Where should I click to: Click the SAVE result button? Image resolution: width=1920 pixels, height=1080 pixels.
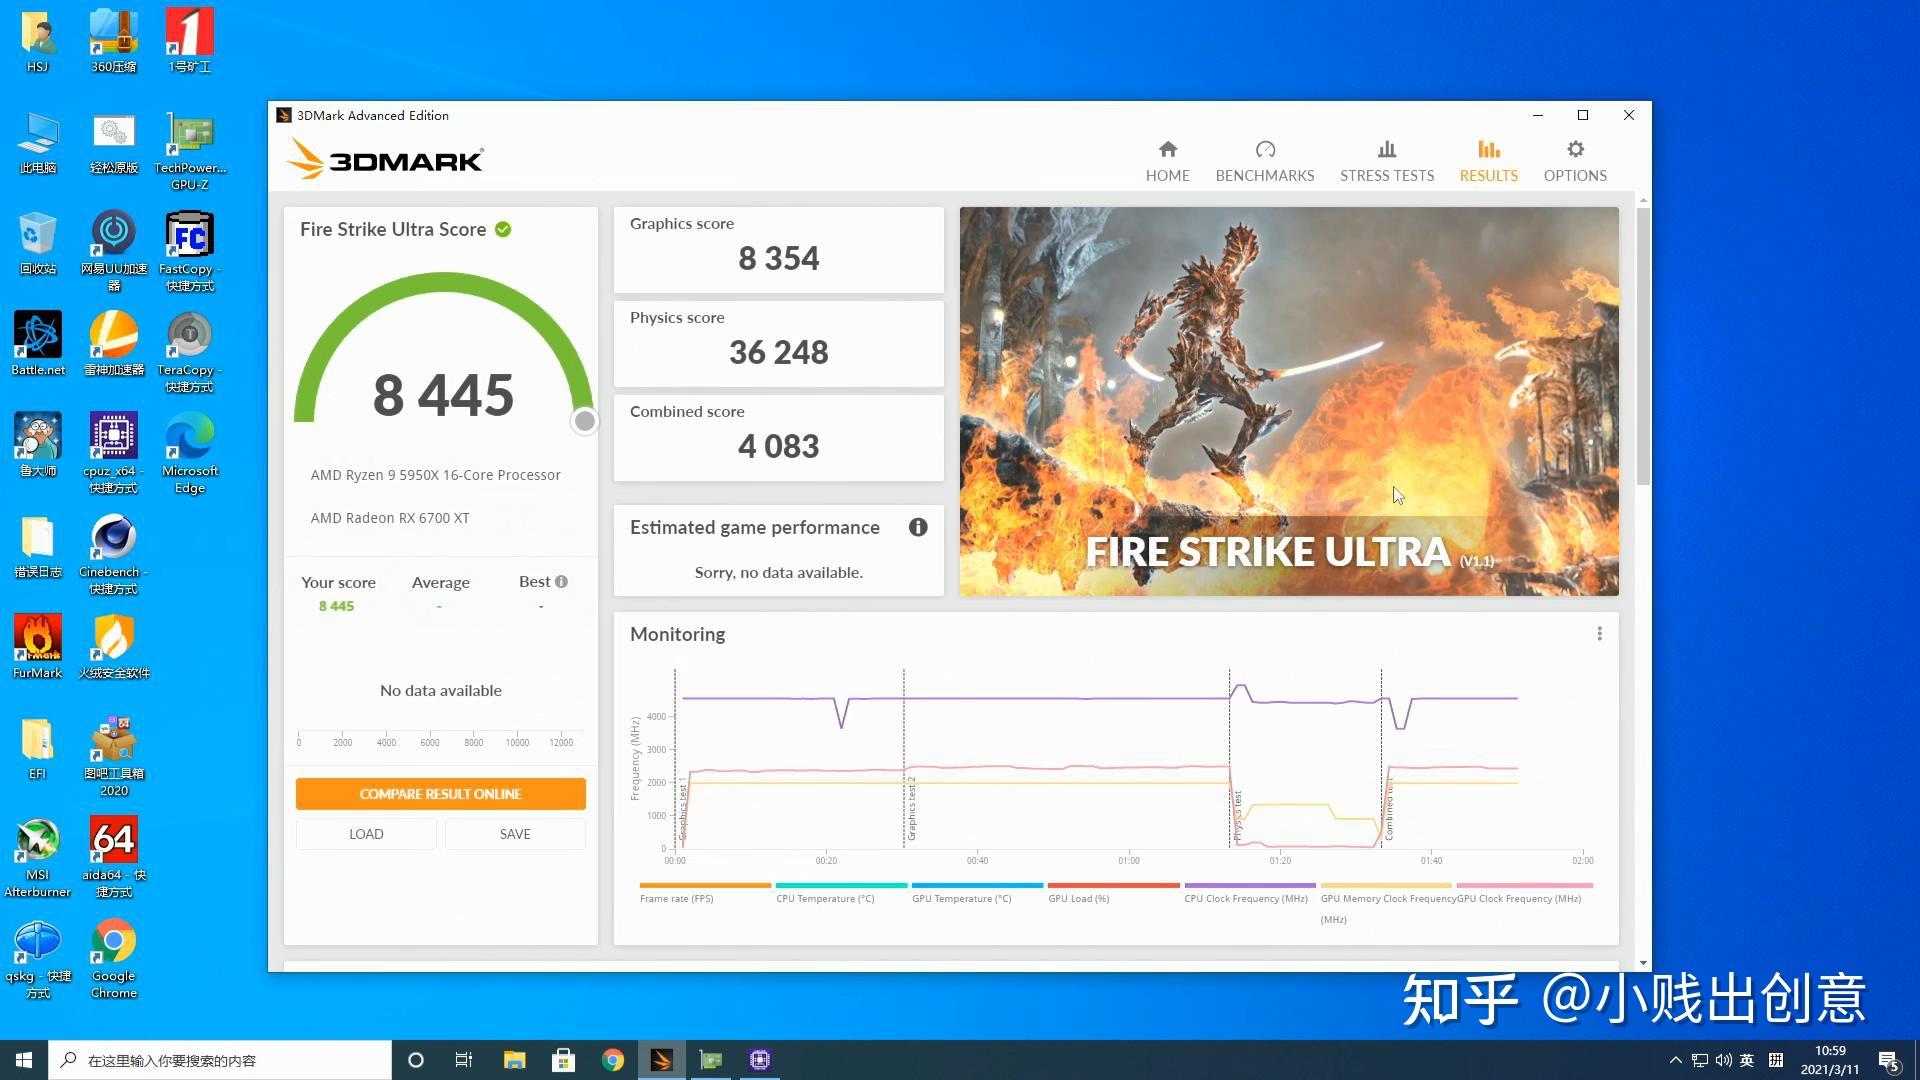513,832
